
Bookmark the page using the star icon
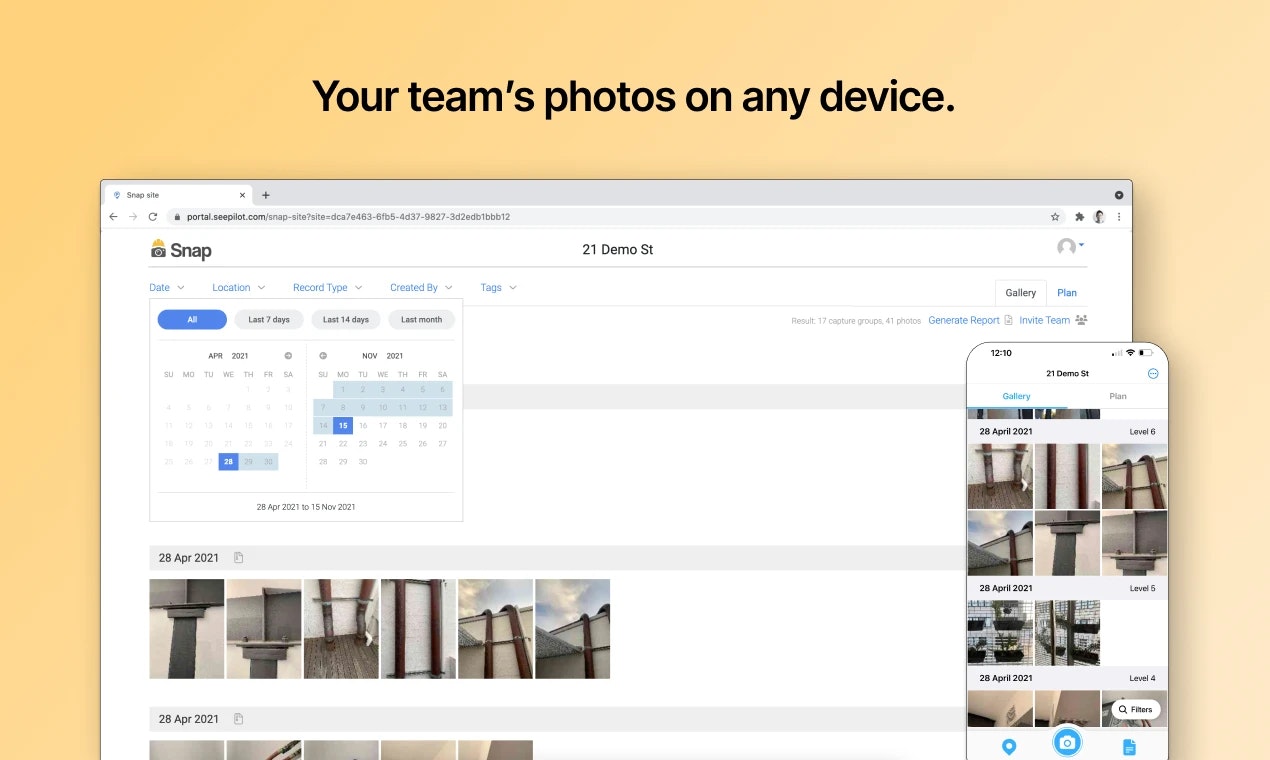pos(1055,216)
